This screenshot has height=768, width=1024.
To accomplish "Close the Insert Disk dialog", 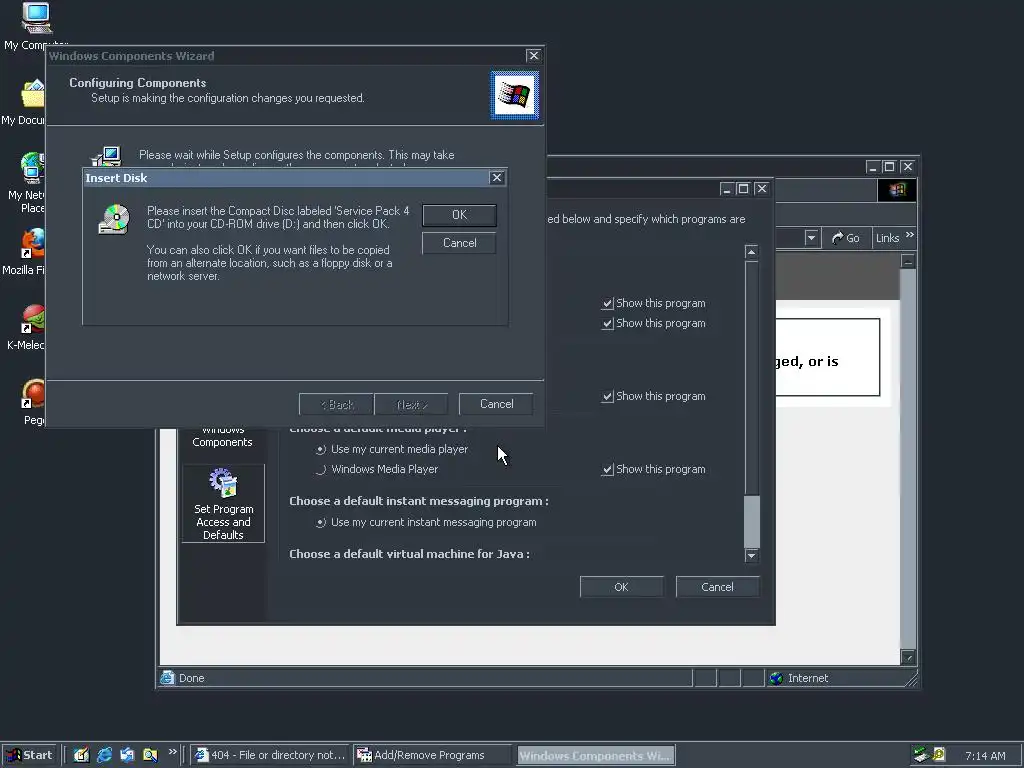I will coord(497,178).
